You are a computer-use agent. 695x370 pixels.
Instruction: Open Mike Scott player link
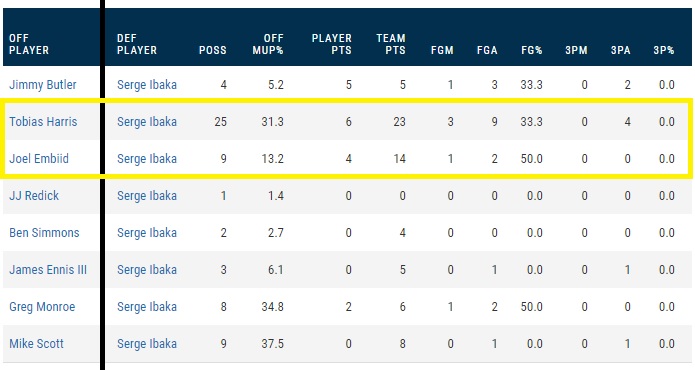[36, 343]
